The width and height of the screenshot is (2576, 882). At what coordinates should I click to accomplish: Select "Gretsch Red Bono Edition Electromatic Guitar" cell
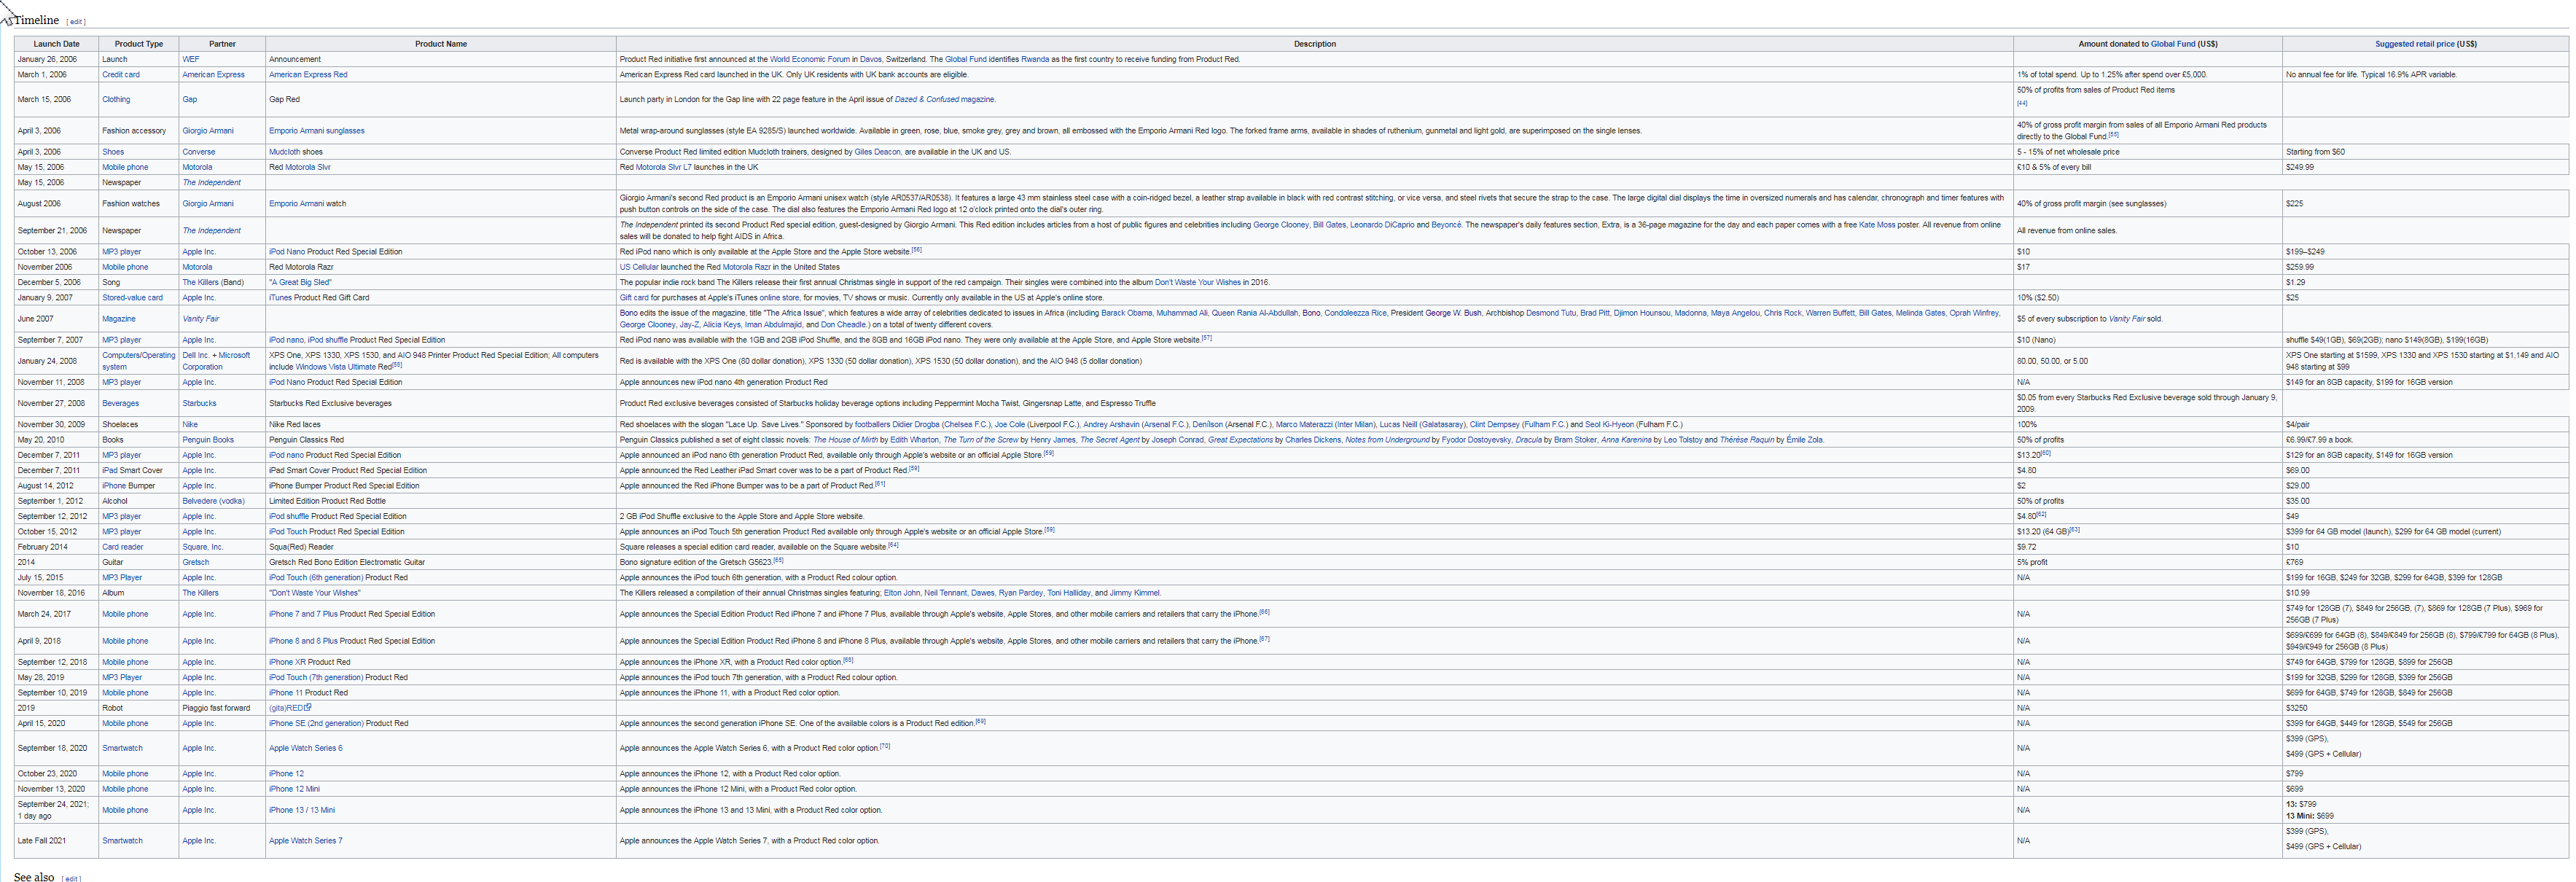[441, 562]
